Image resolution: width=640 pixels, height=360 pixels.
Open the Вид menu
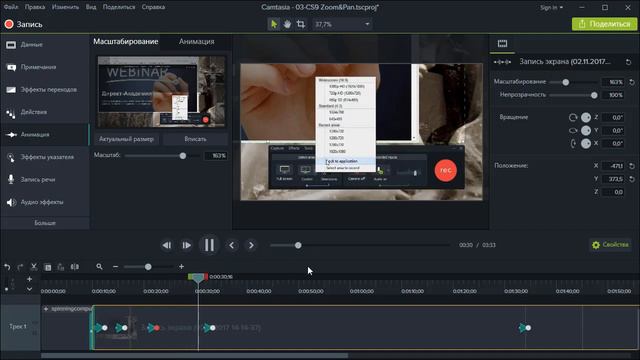pos(91,7)
